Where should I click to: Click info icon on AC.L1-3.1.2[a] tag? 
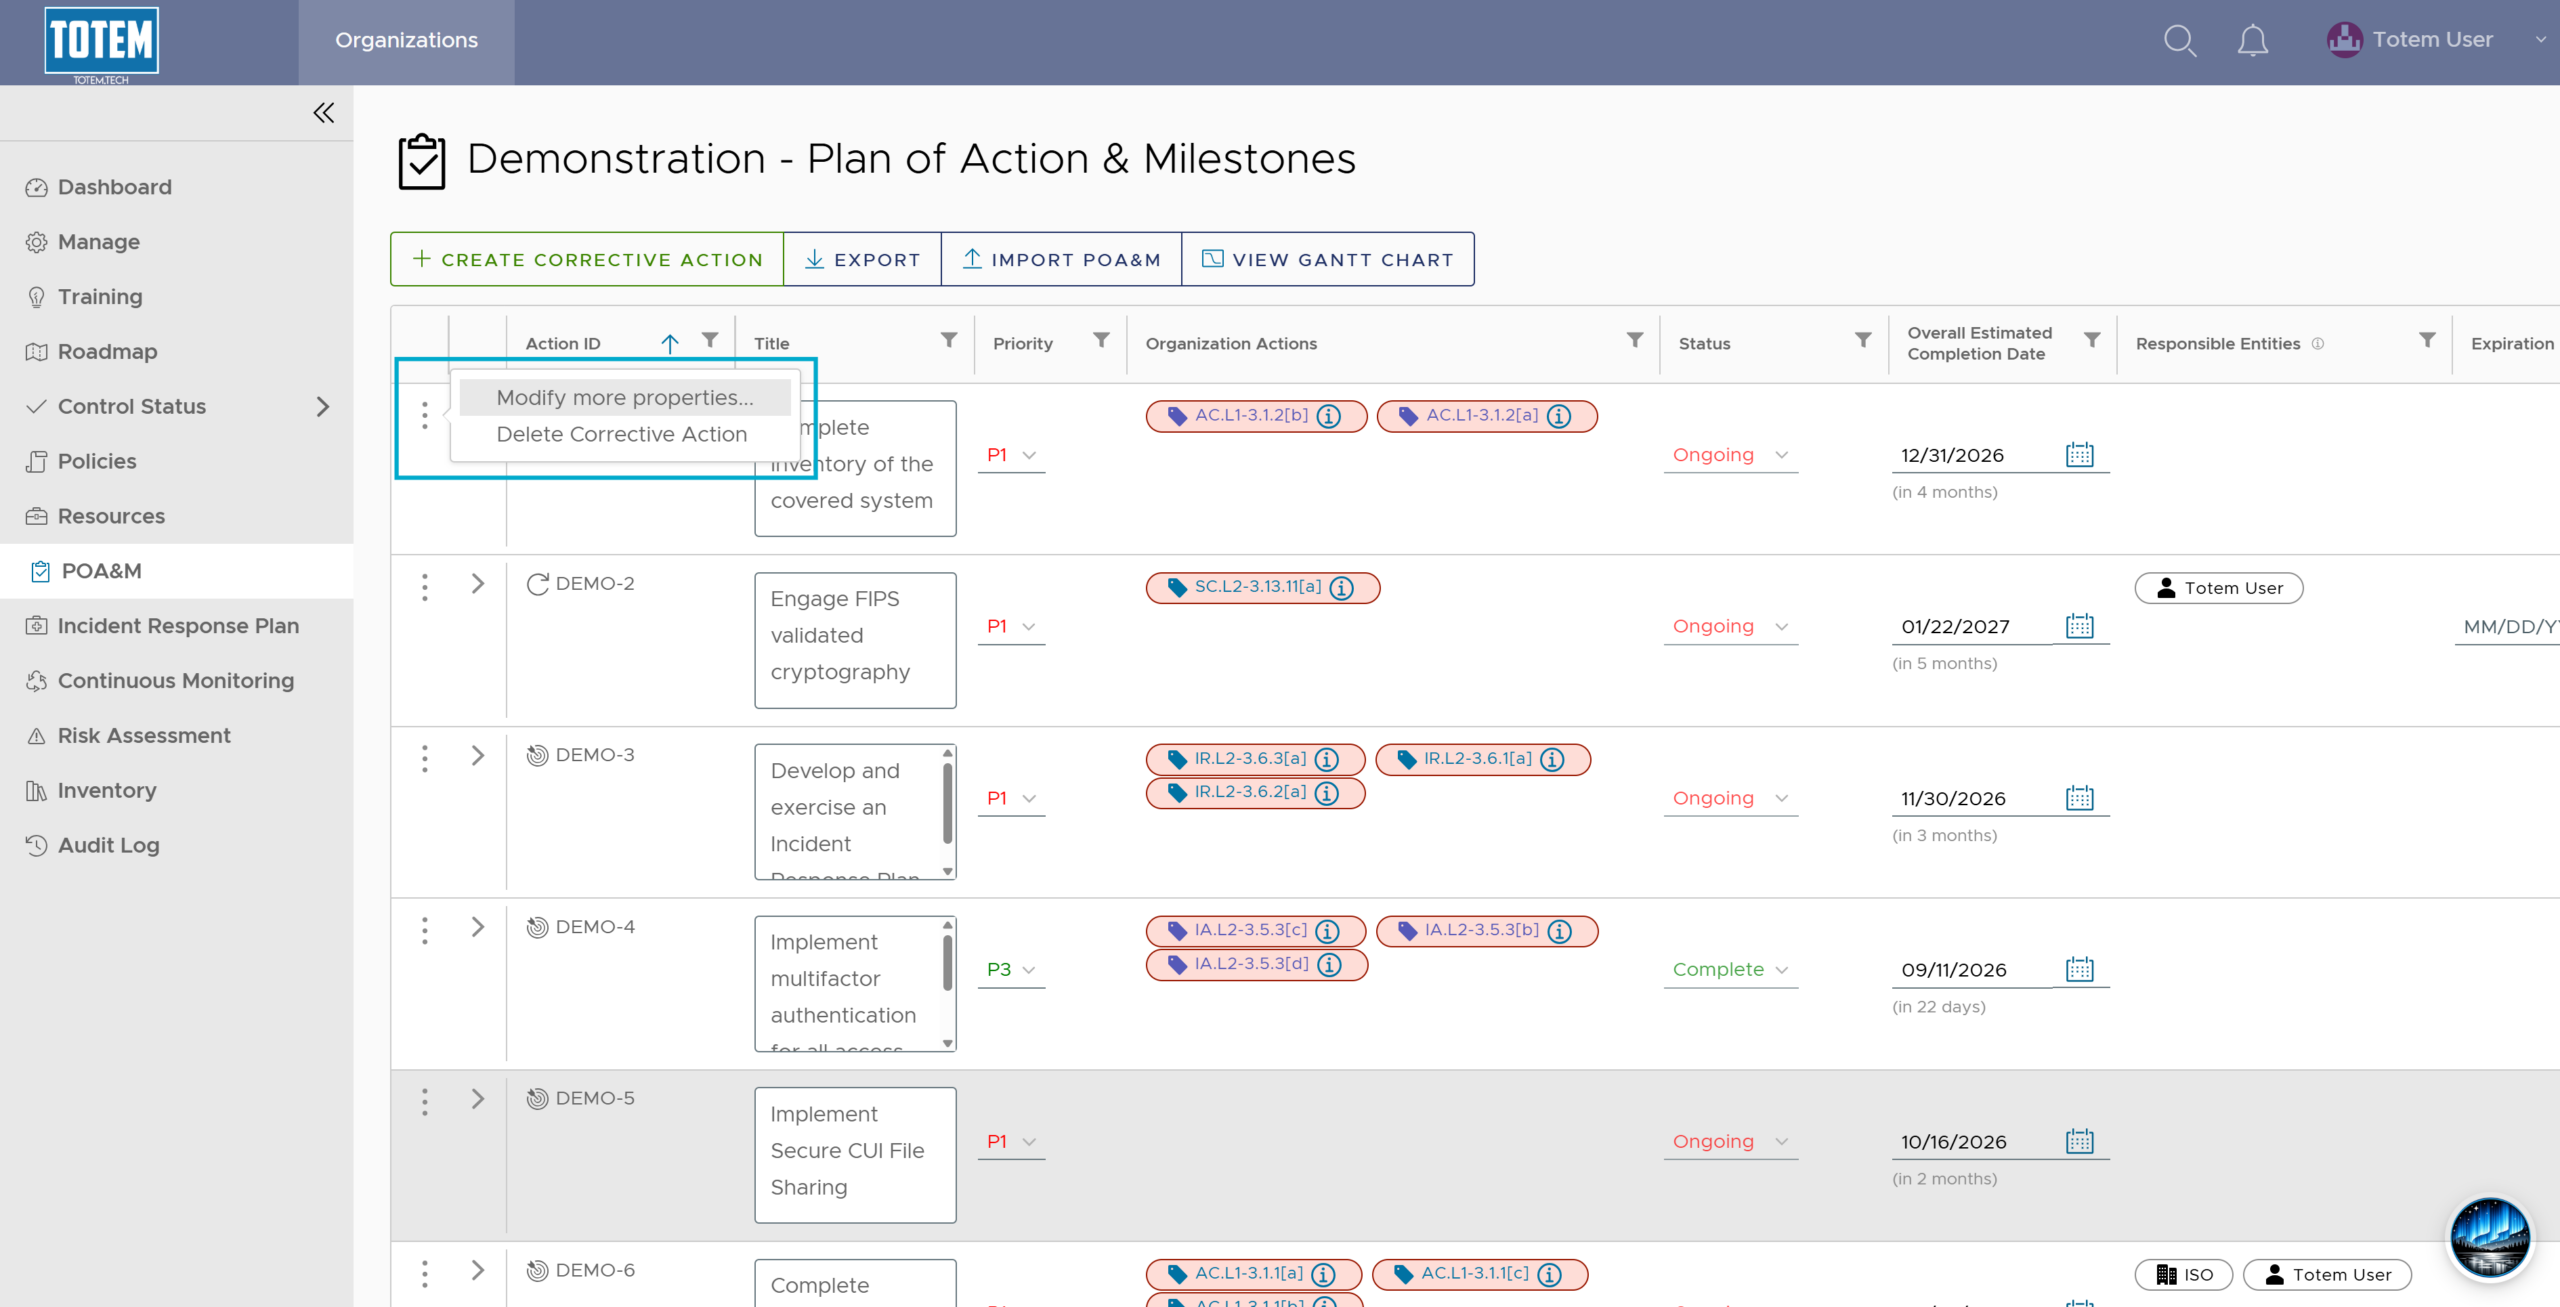[1559, 416]
